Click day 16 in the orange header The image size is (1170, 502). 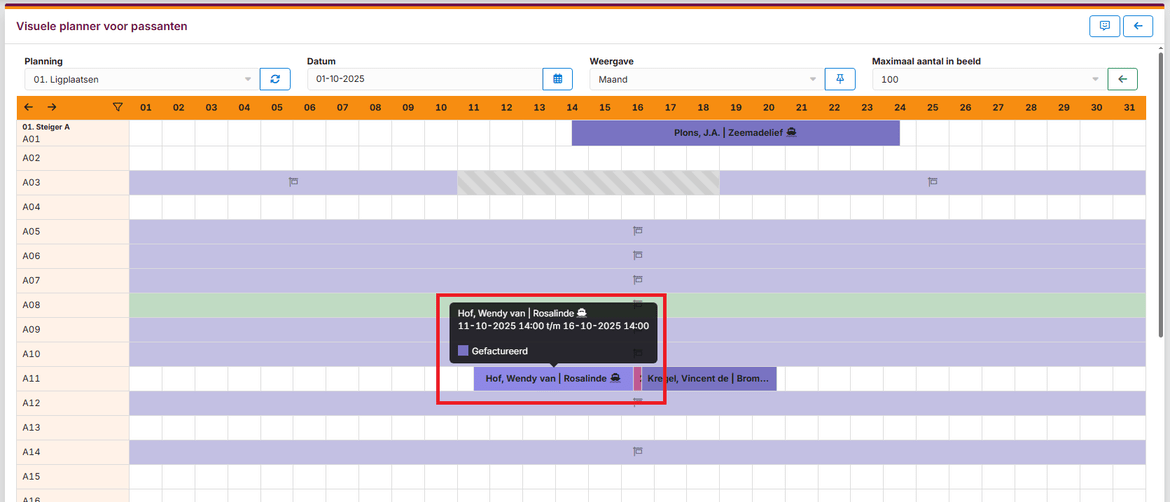click(x=638, y=107)
